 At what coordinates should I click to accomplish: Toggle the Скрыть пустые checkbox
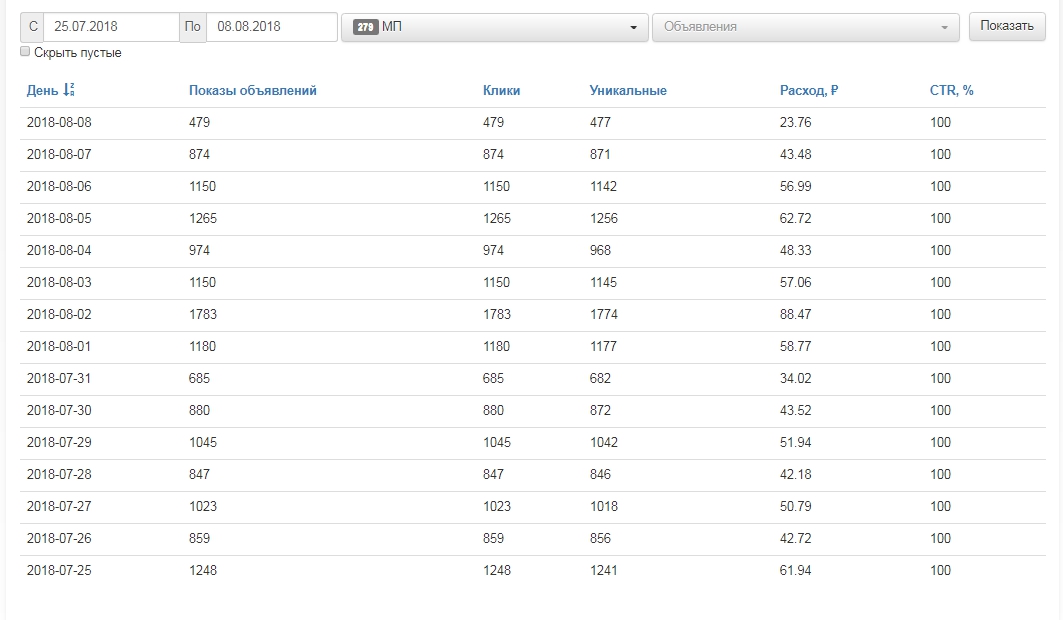pyautogui.click(x=25, y=51)
